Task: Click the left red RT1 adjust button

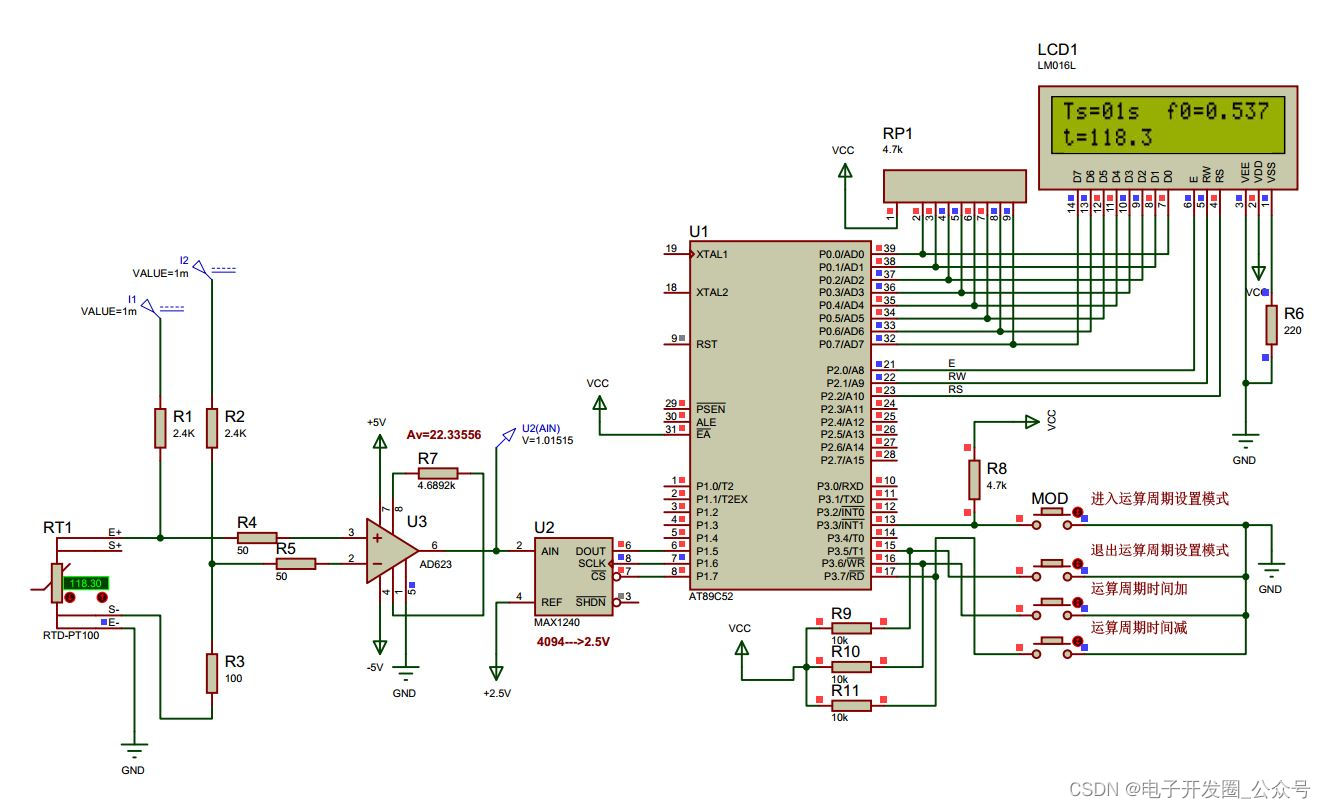Action: [x=70, y=597]
